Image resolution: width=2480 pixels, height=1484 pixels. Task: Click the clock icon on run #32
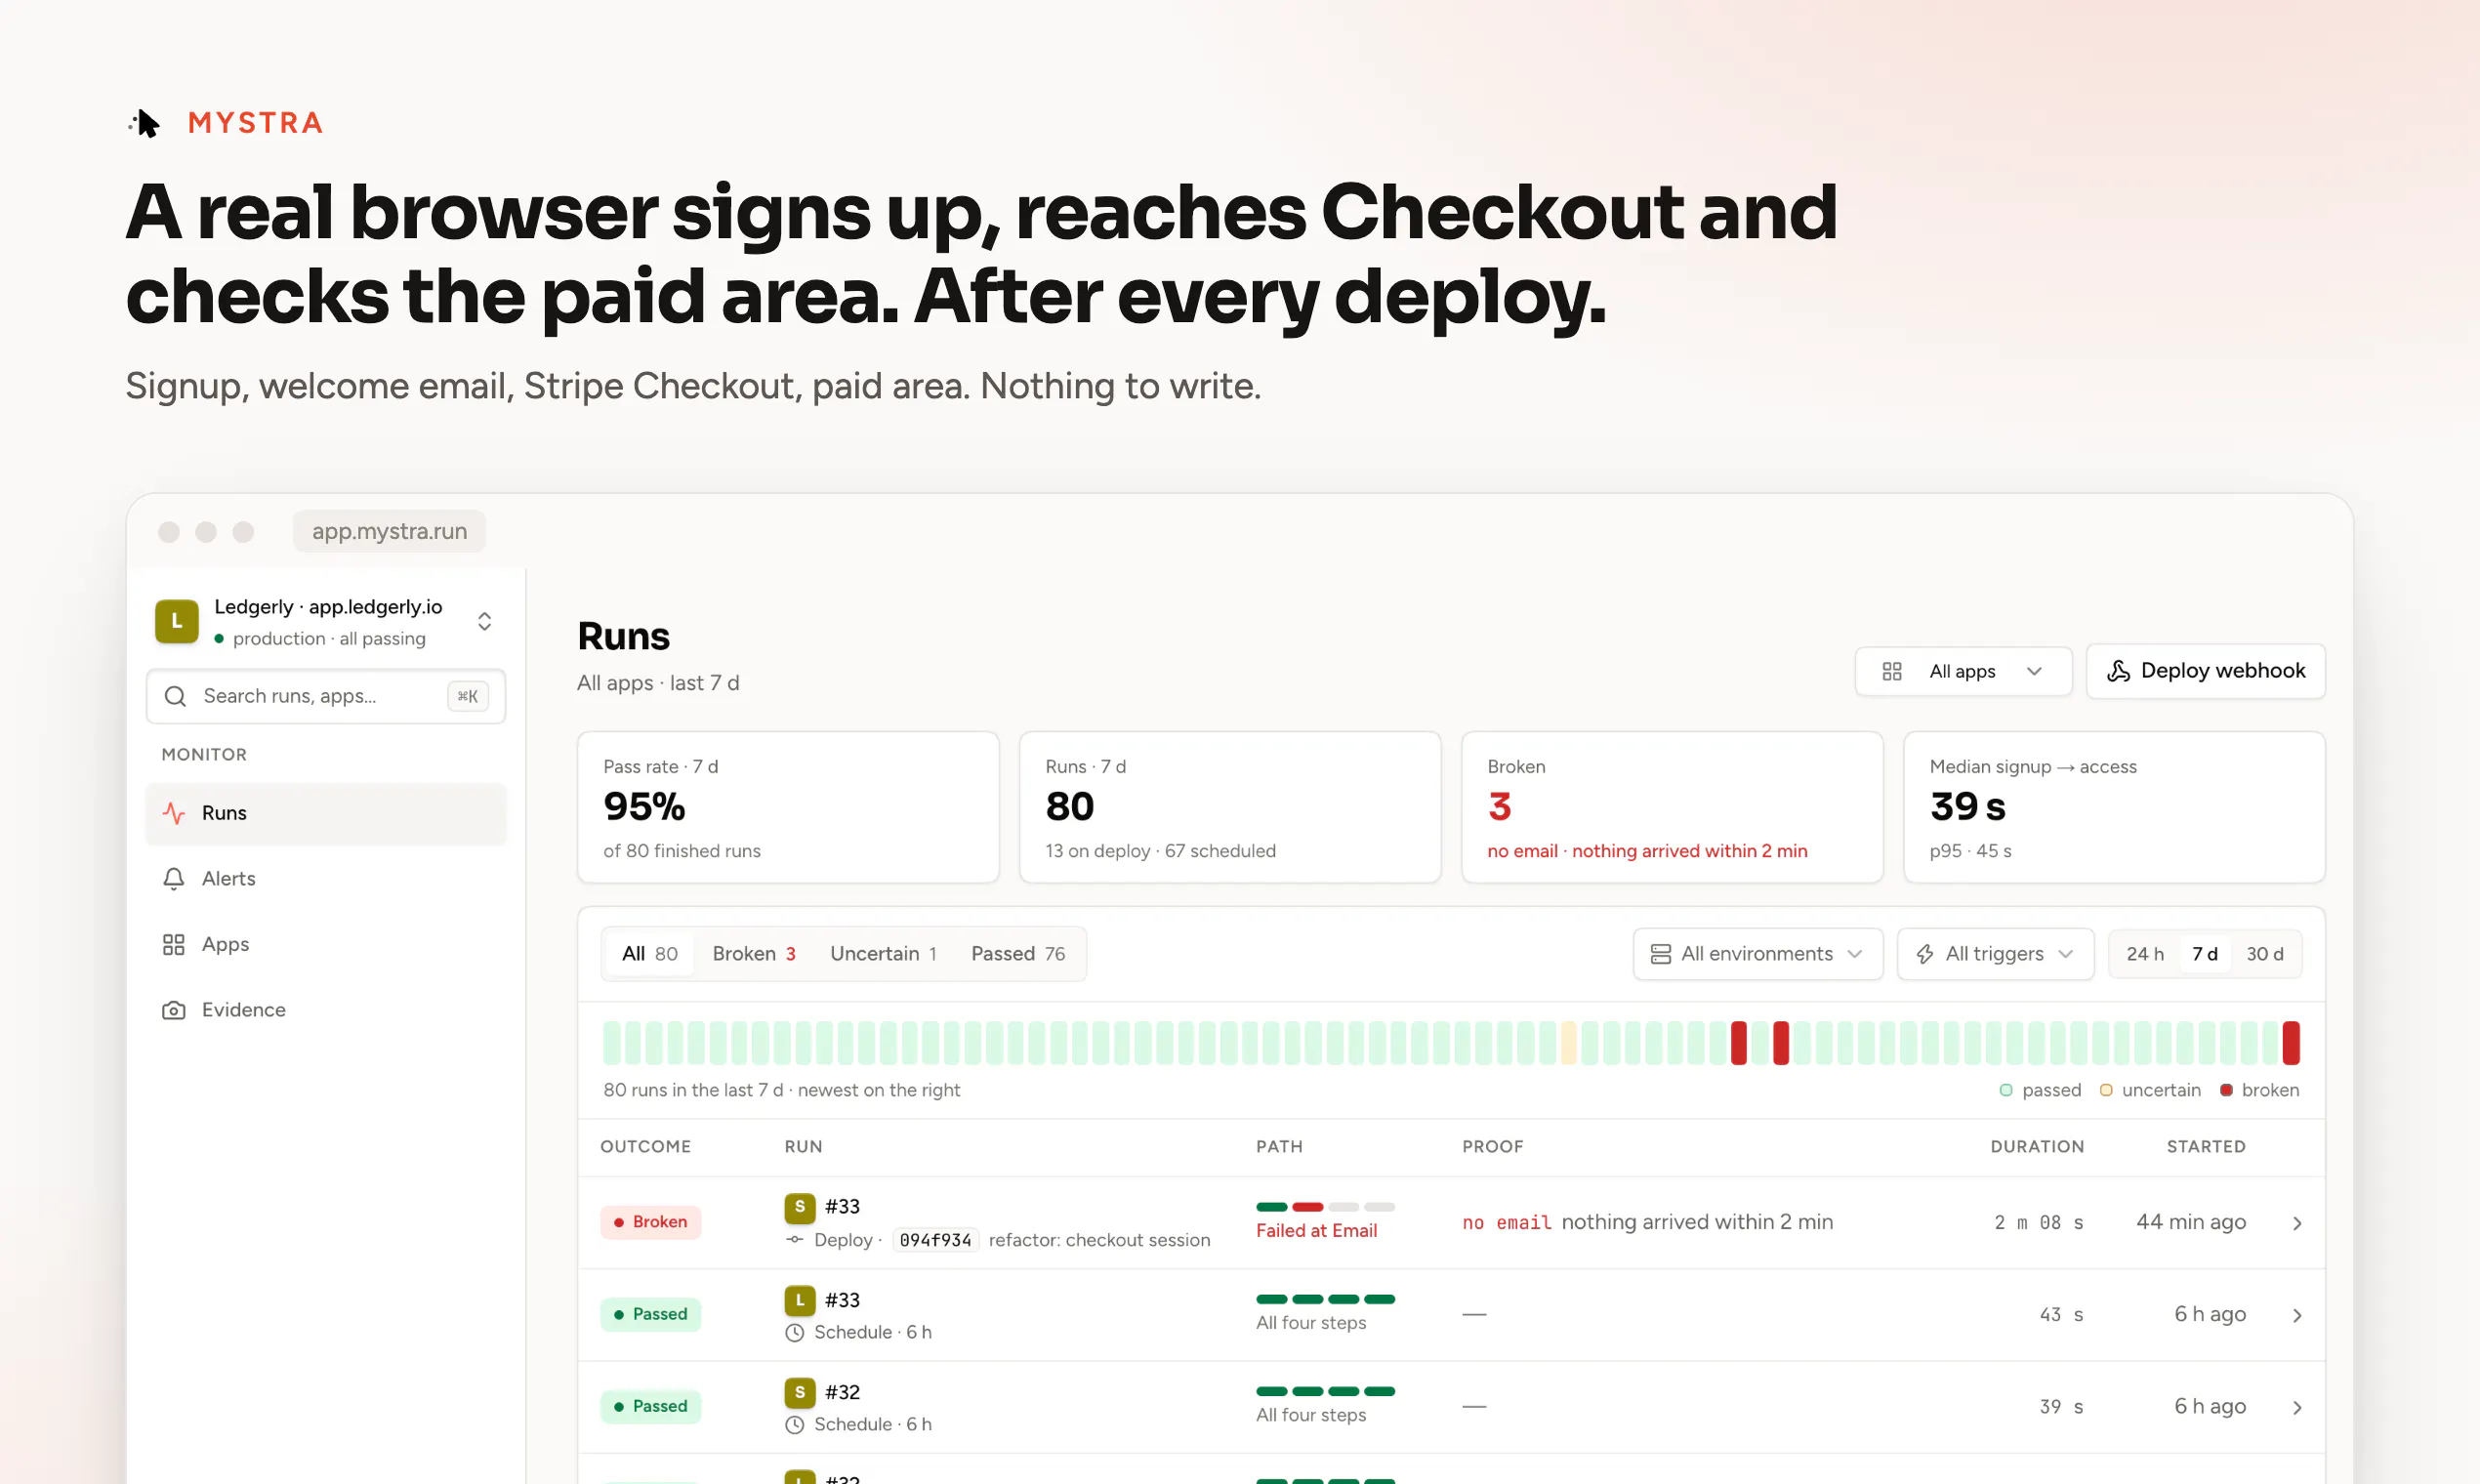(795, 1424)
